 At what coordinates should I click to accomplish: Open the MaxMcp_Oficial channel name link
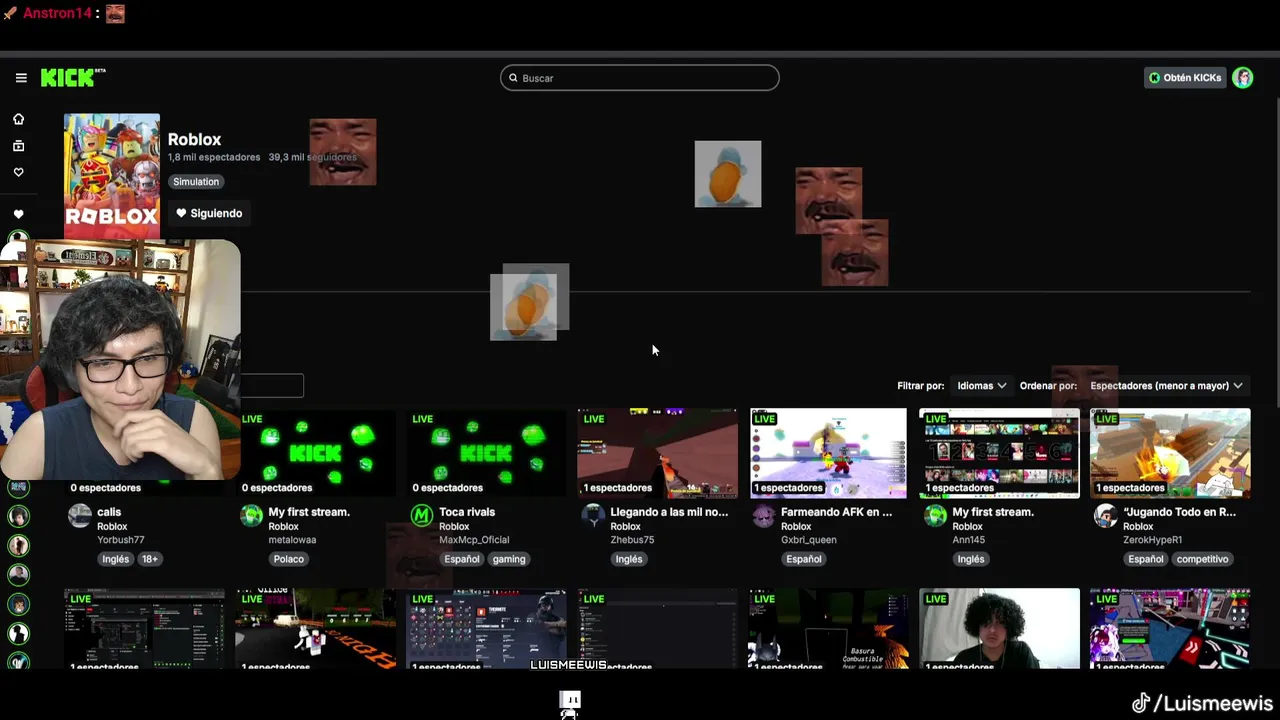tap(474, 540)
